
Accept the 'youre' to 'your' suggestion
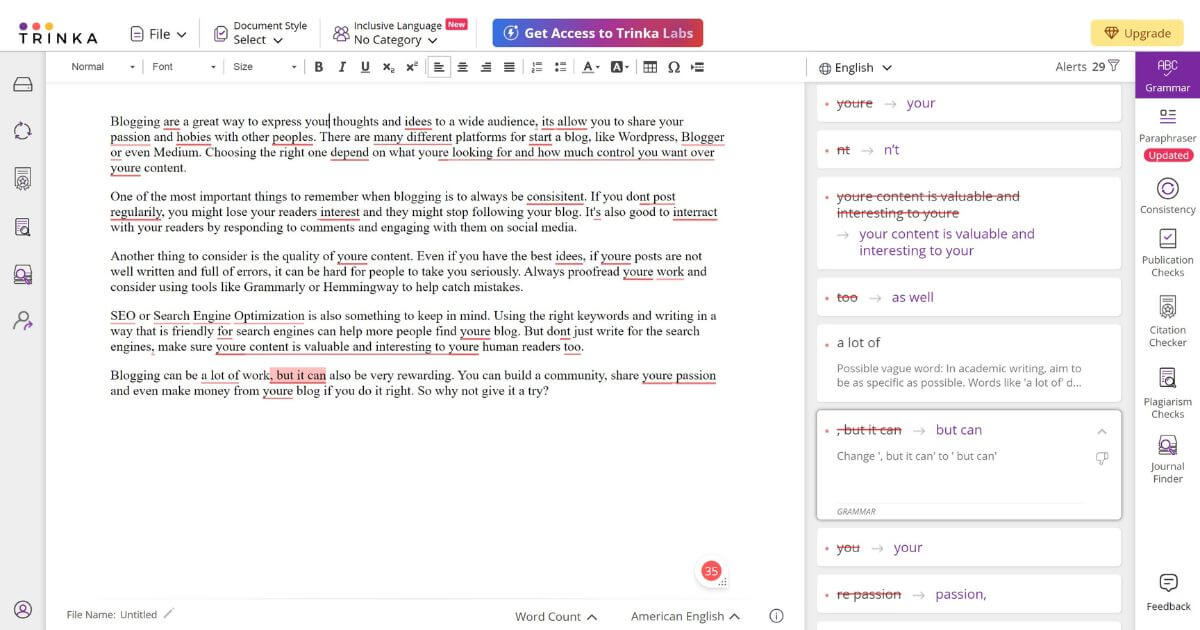pos(921,103)
